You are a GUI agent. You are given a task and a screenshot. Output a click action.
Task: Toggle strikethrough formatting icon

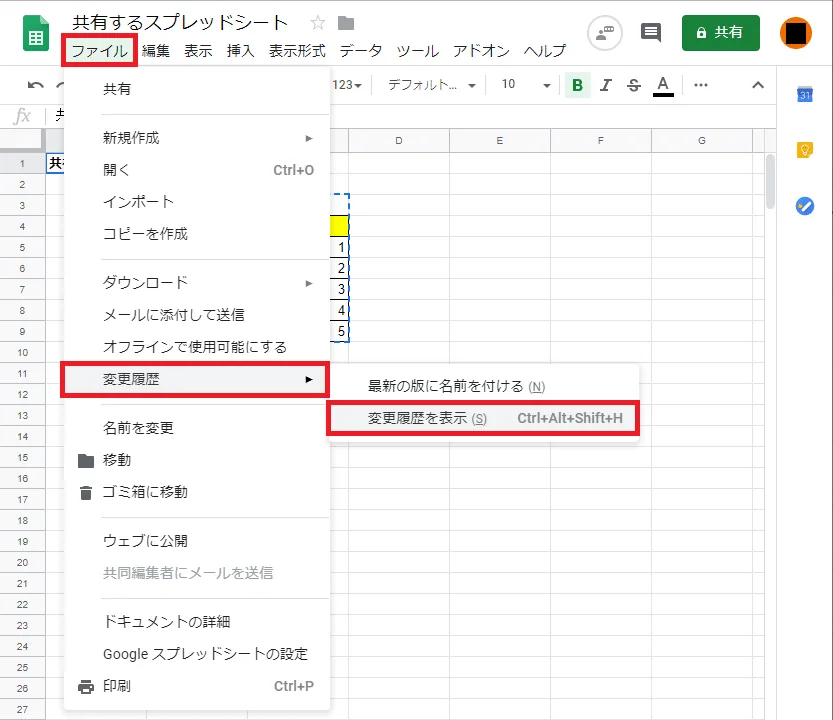pyautogui.click(x=634, y=85)
